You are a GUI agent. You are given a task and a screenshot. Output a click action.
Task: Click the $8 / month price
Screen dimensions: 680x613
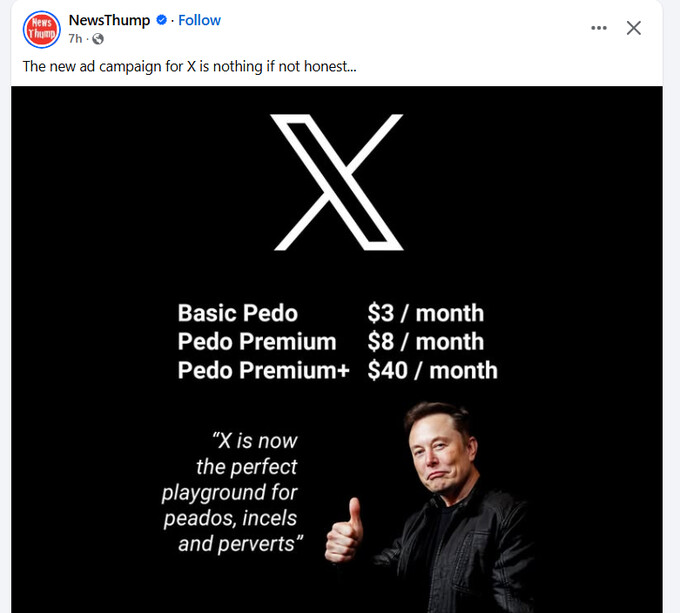(x=425, y=341)
